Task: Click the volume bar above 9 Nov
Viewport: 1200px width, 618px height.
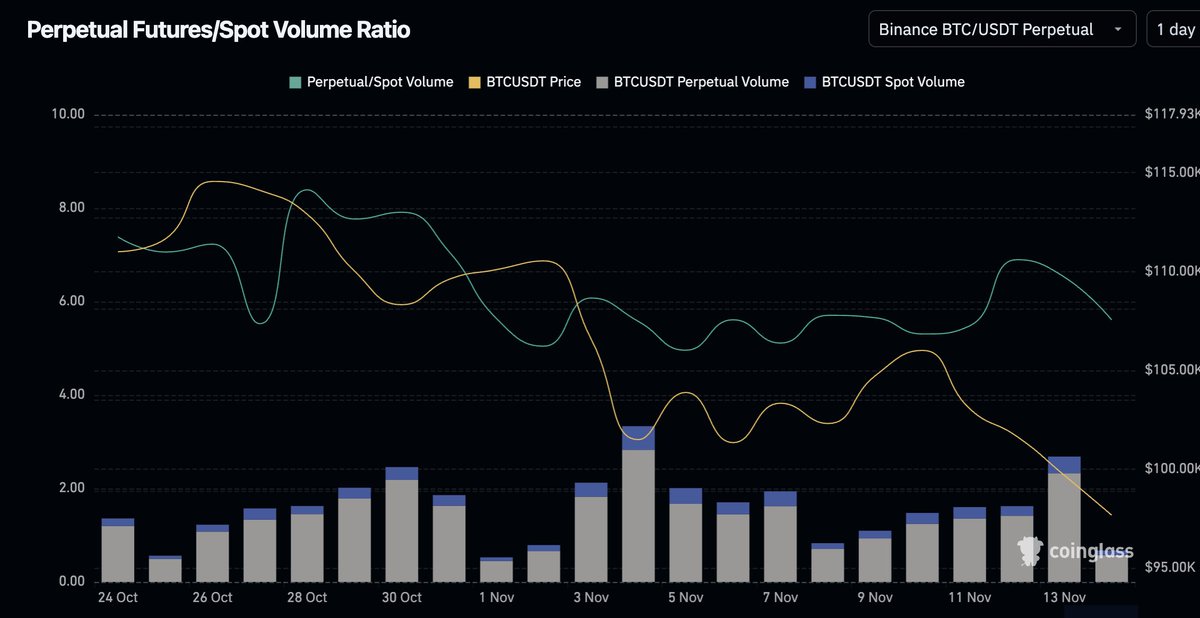Action: click(875, 556)
